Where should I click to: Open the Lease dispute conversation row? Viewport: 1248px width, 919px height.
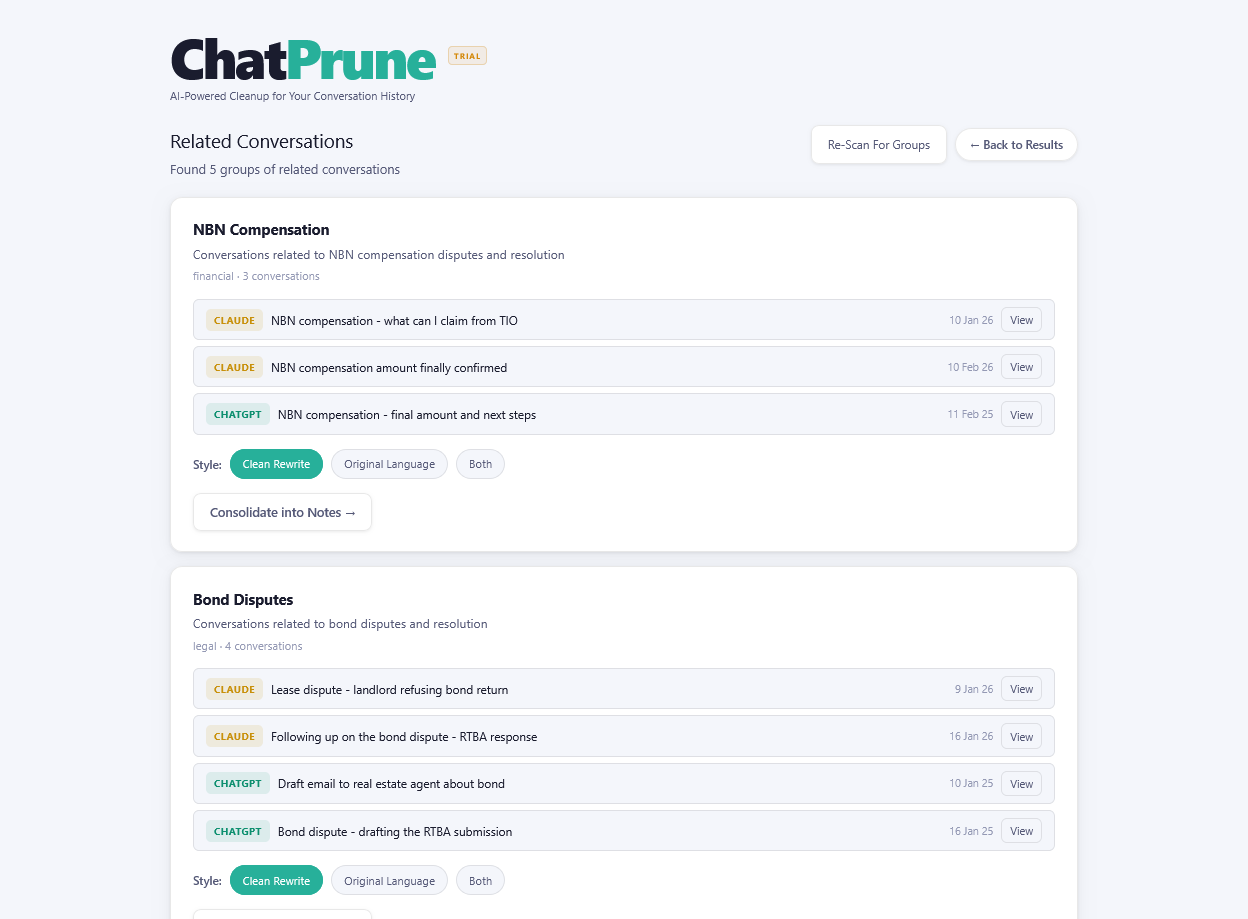click(x=624, y=689)
